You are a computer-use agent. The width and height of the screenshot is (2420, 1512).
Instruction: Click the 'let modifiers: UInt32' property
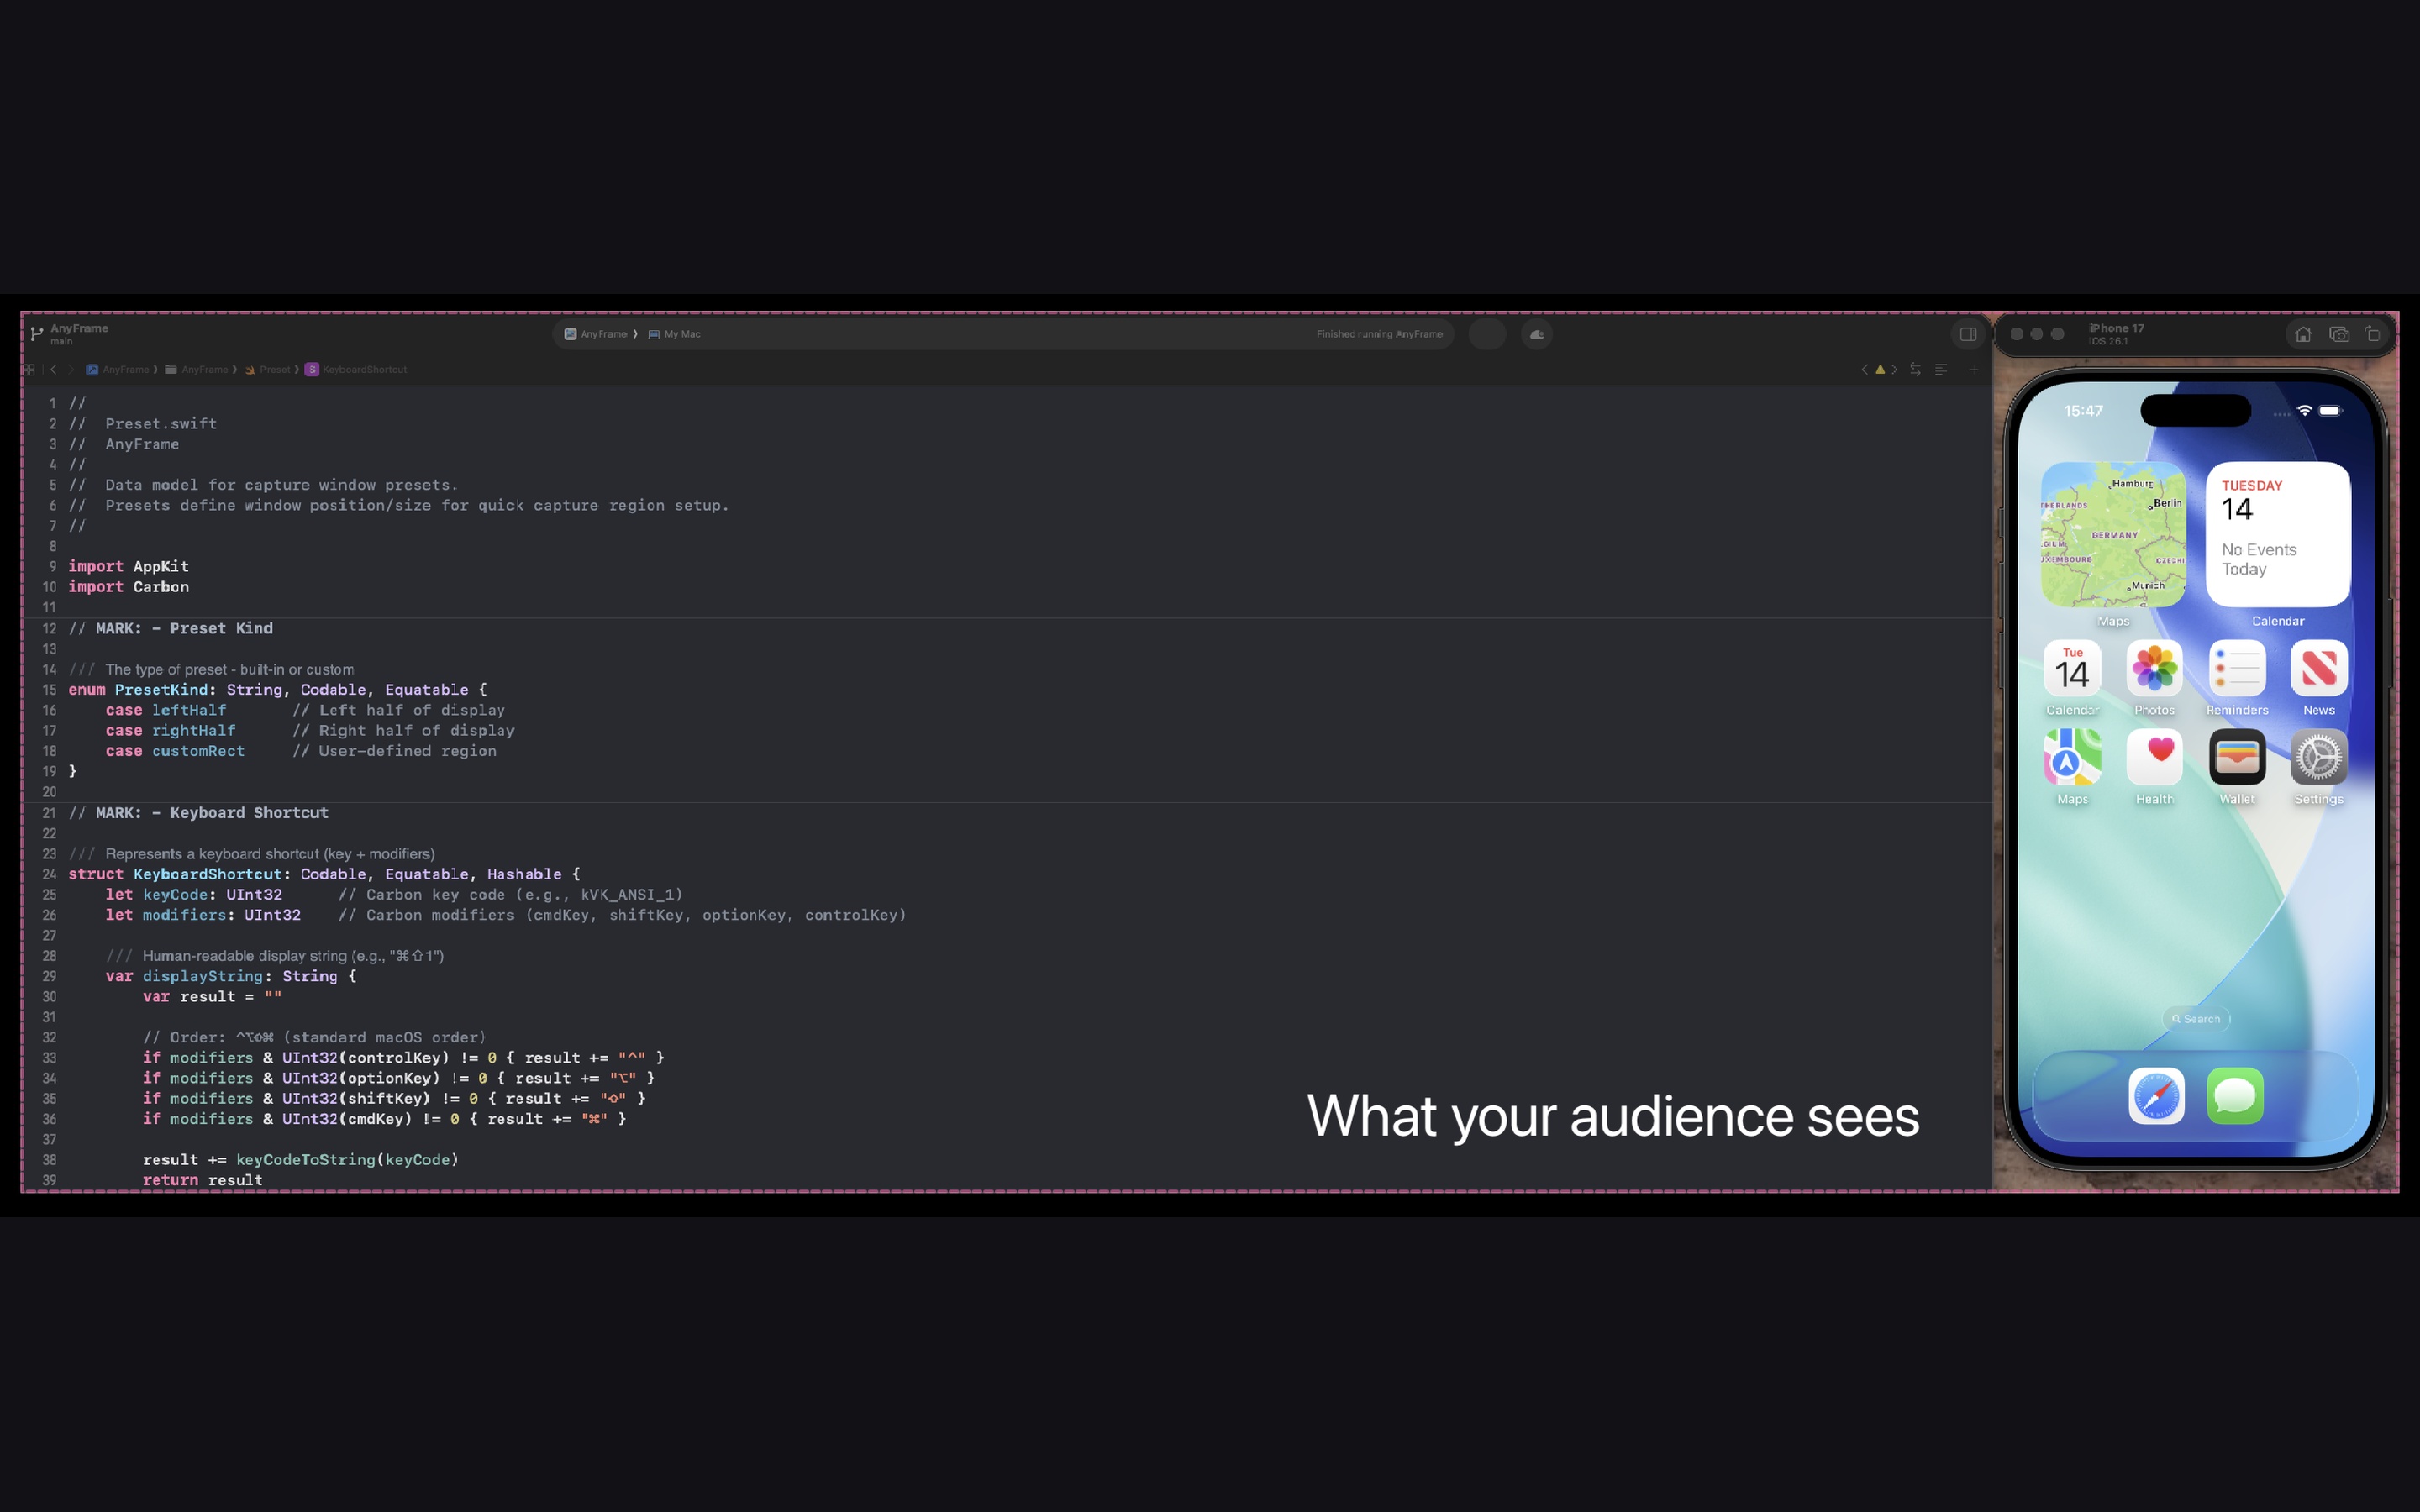point(203,915)
